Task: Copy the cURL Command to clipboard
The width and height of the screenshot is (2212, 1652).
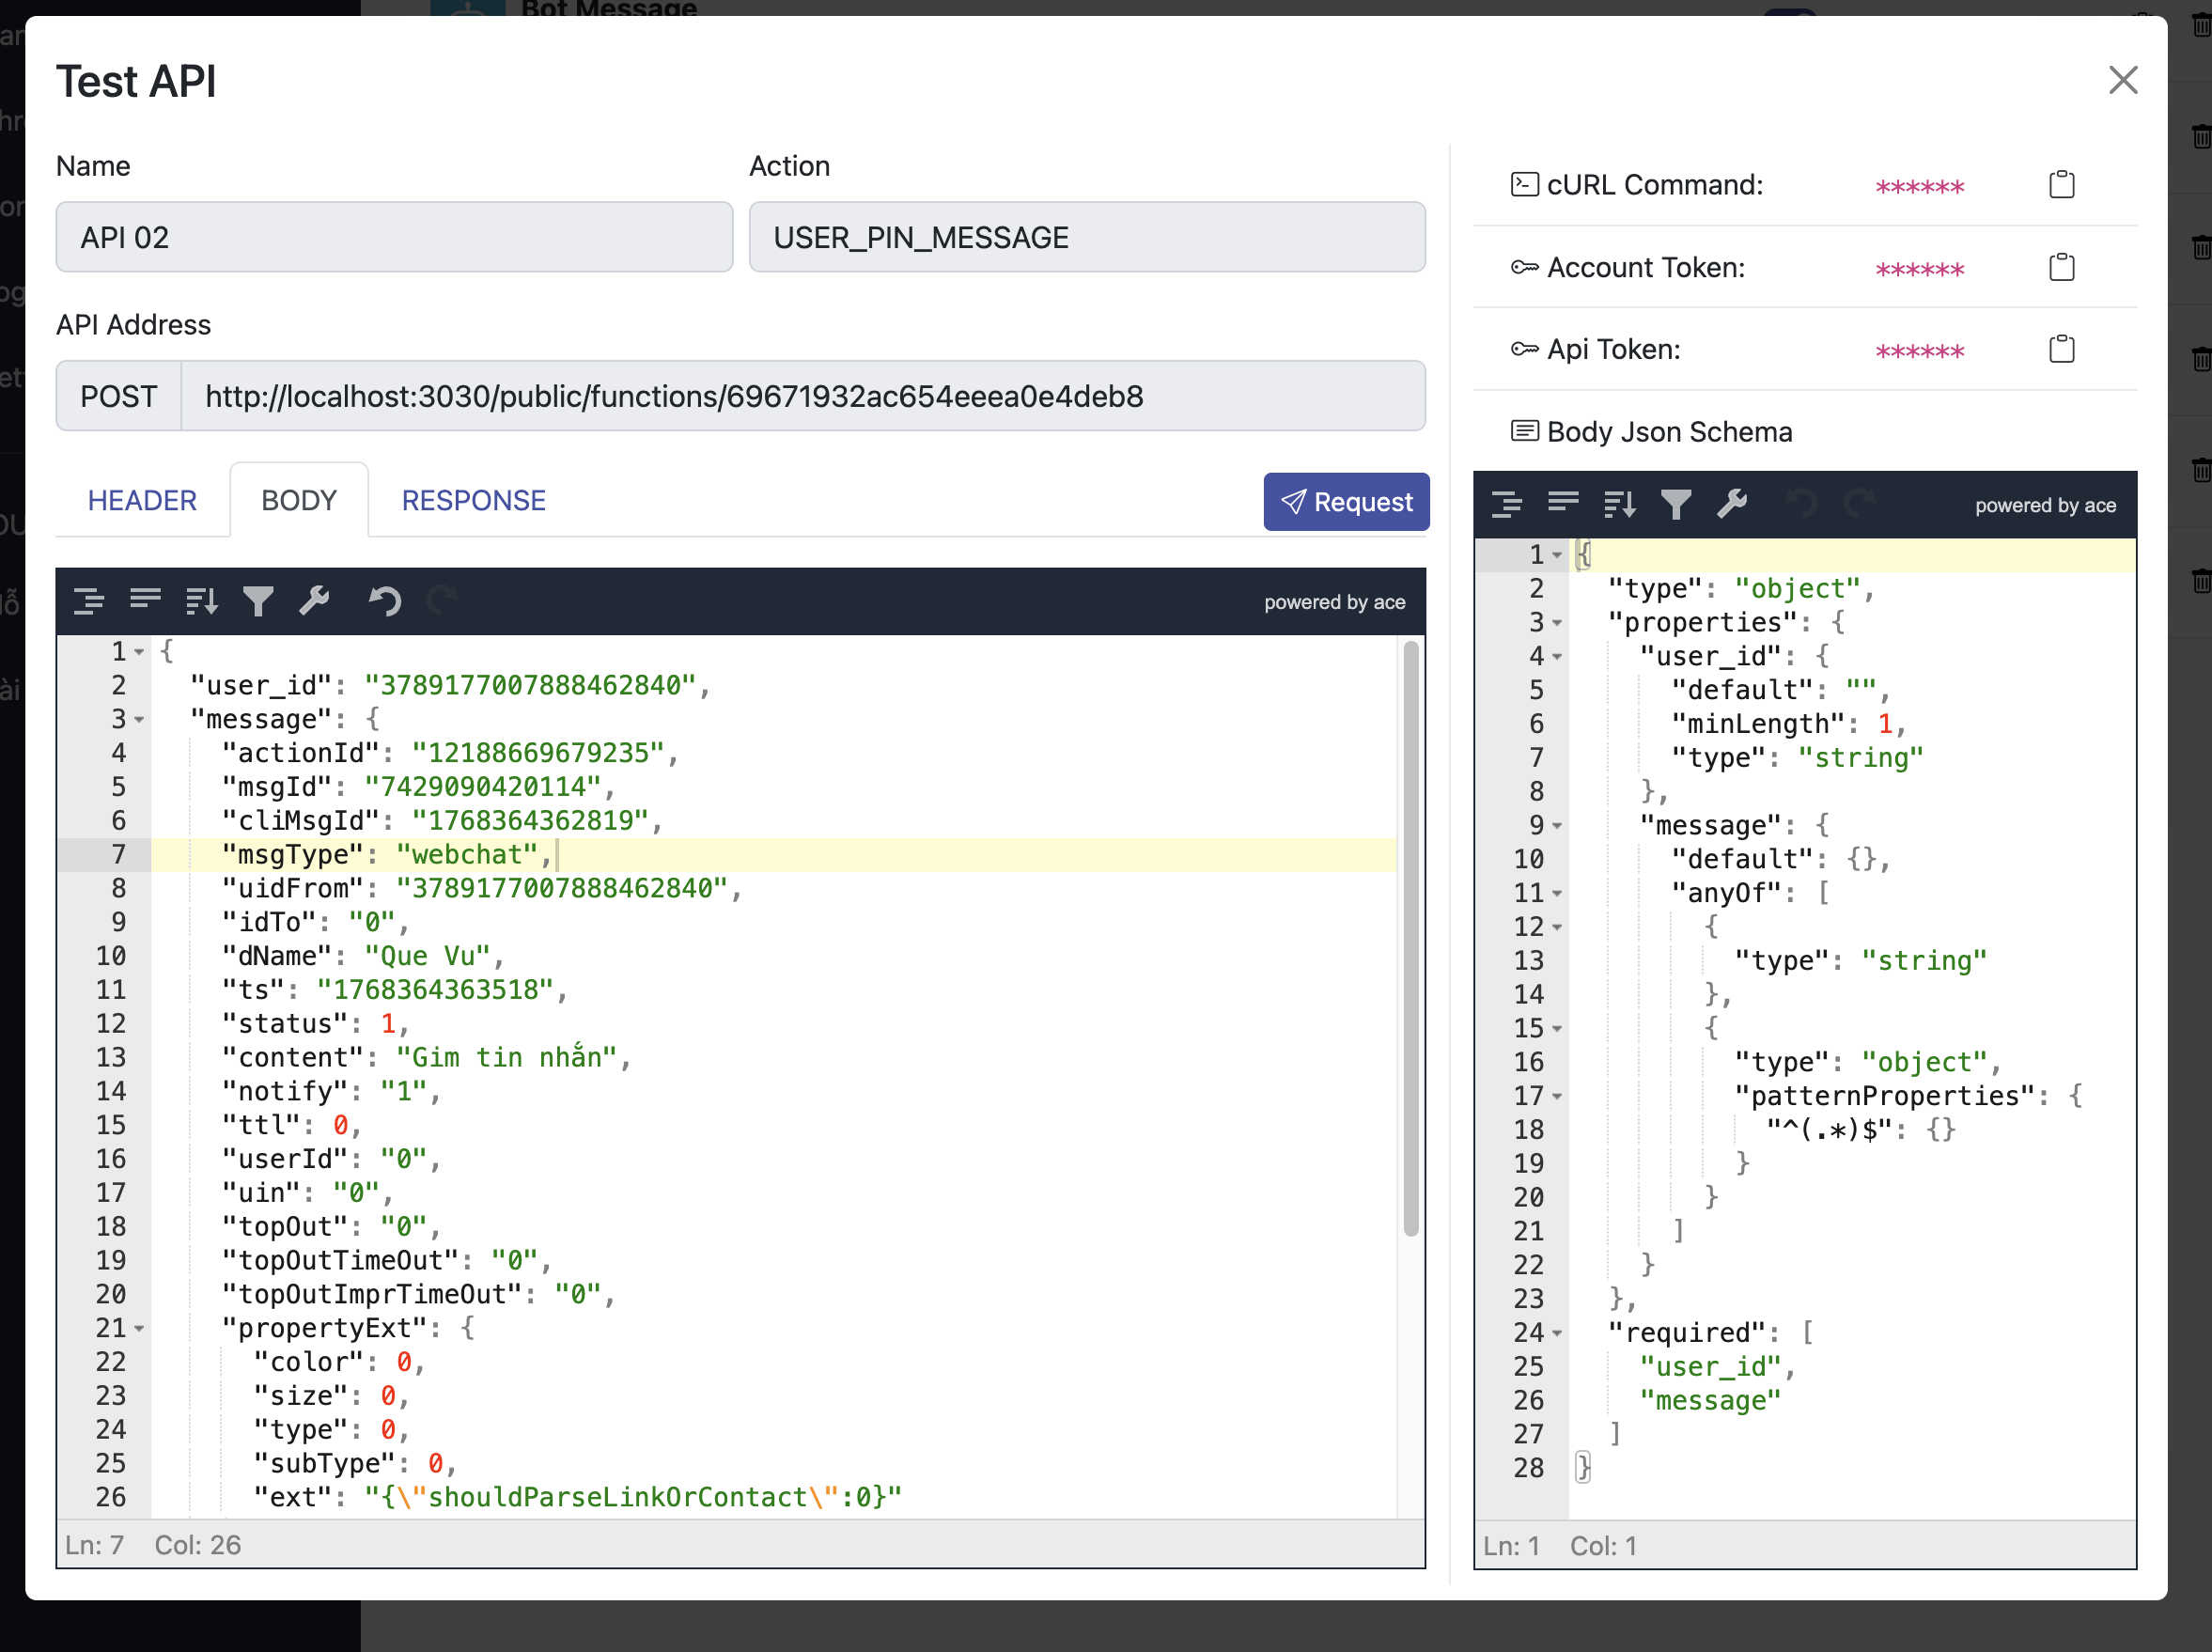Action: (2061, 185)
